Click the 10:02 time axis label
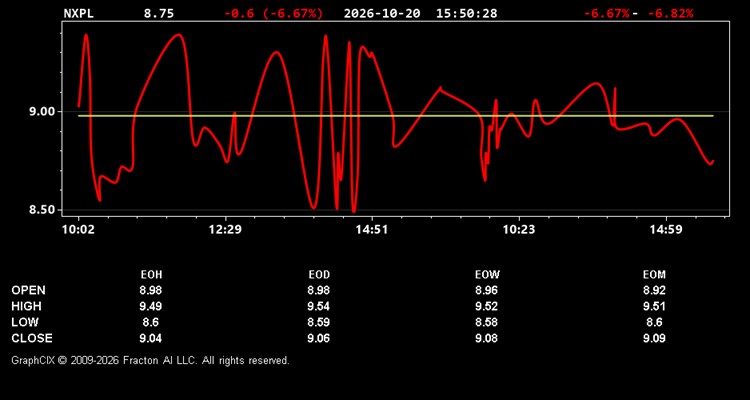This screenshot has height=400, width=750. coord(78,229)
